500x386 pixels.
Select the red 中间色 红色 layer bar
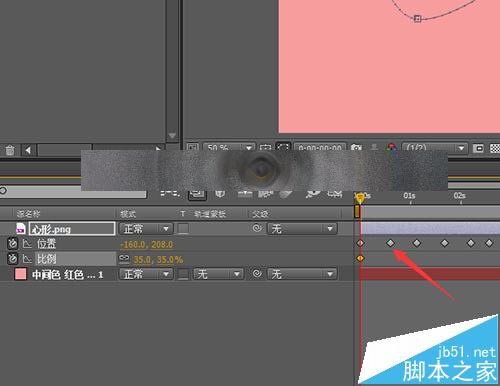pyautogui.click(x=430, y=274)
